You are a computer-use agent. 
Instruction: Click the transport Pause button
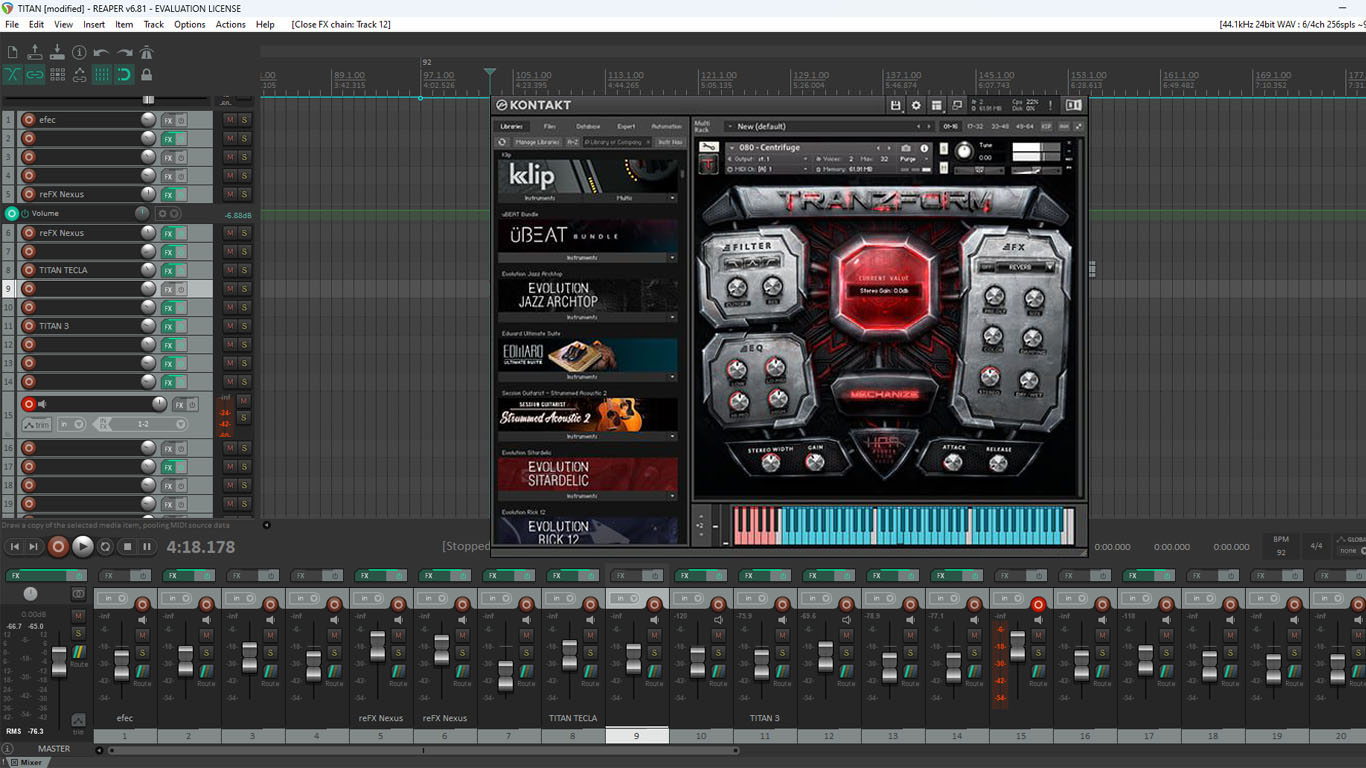147,547
